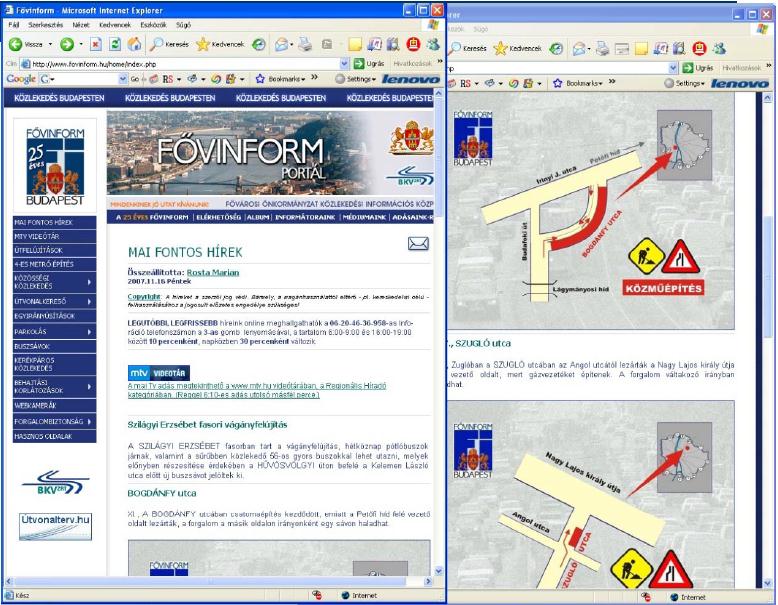Click the RS icon on front Google toolbar
This screenshot has height=605, width=778.
coord(168,79)
